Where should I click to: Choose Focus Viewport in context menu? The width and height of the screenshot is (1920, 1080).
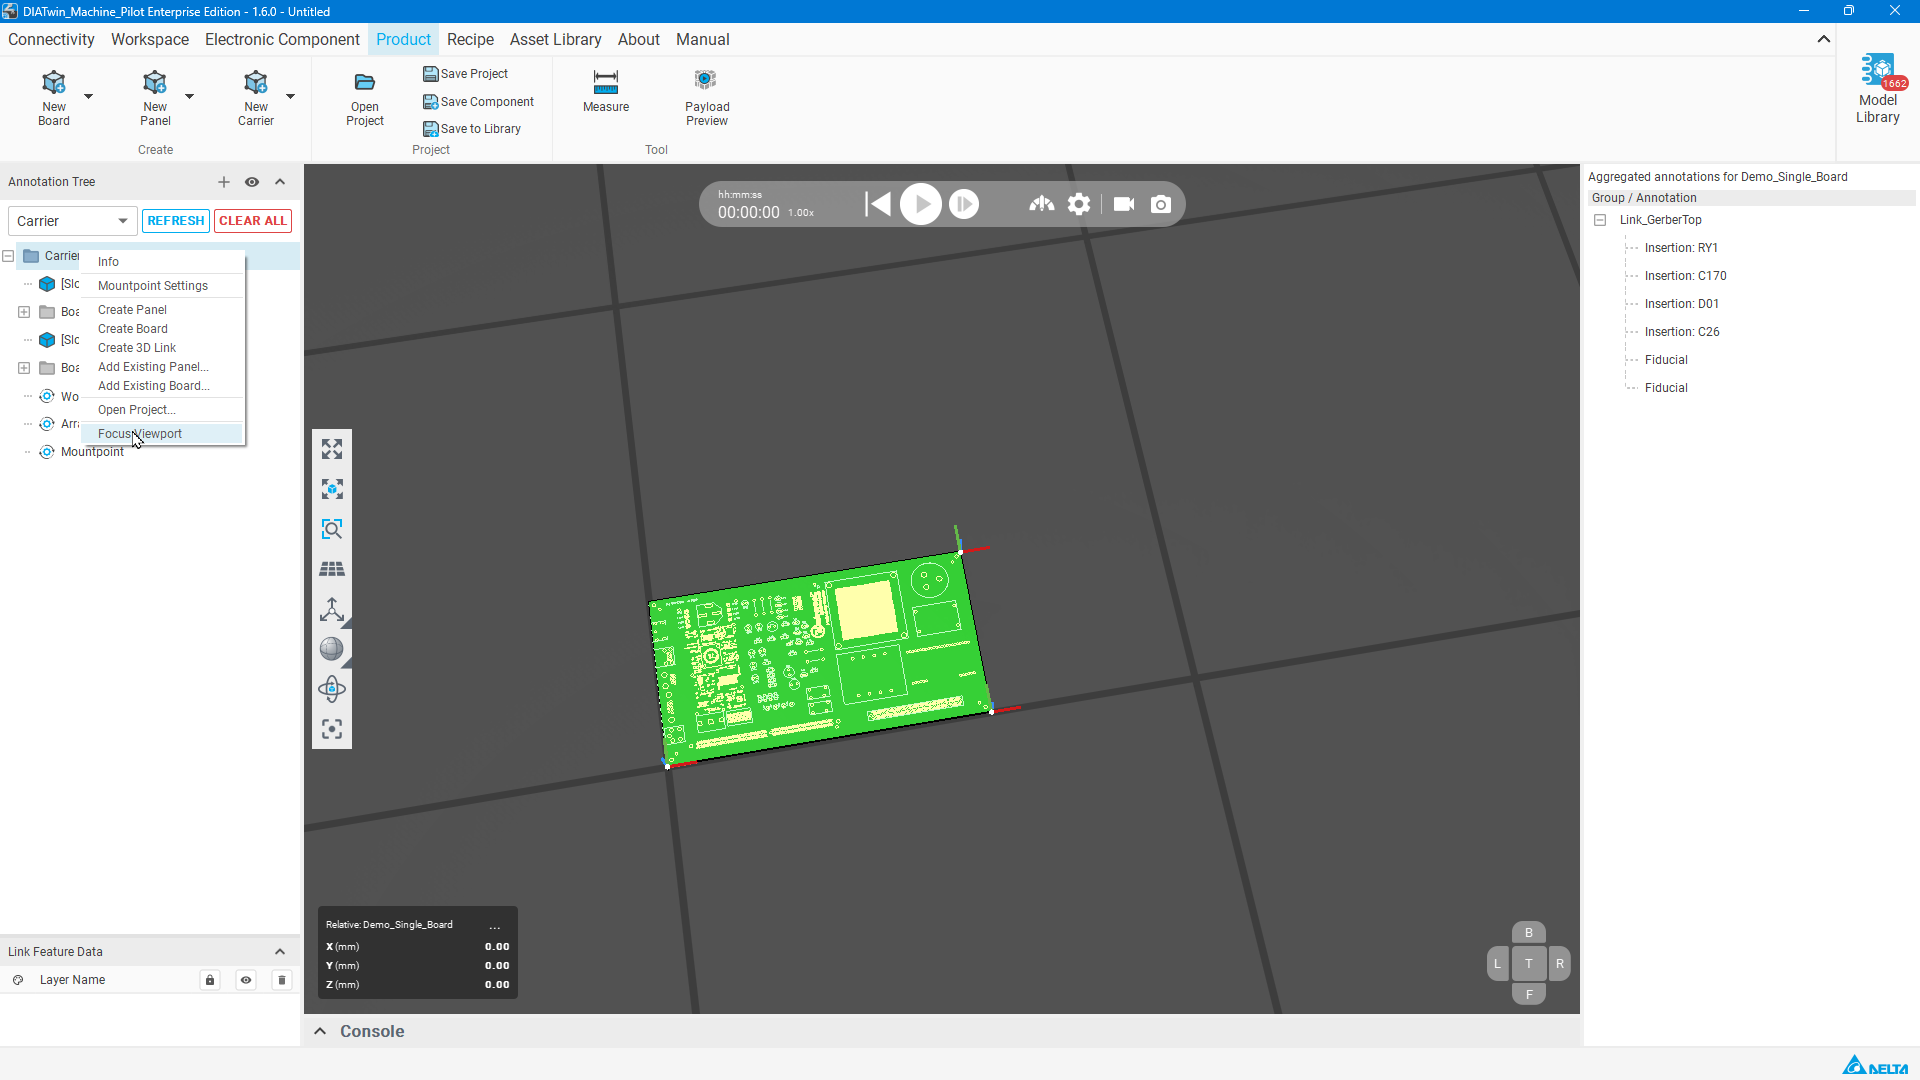tap(163, 434)
